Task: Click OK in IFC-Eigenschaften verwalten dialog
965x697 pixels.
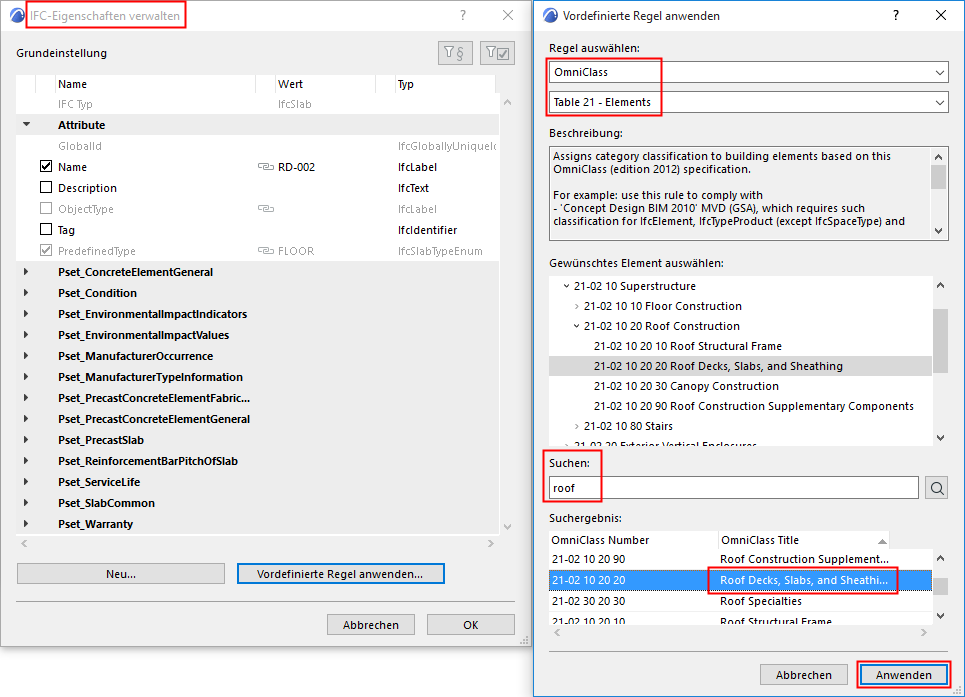Action: (471, 625)
